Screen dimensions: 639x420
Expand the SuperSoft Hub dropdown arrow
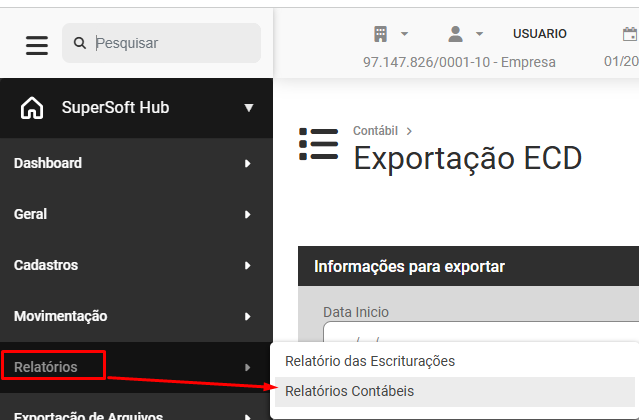[249, 108]
